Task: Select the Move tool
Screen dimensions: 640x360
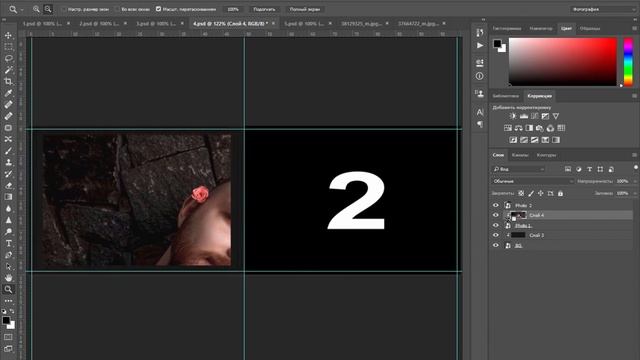Action: (x=8, y=36)
